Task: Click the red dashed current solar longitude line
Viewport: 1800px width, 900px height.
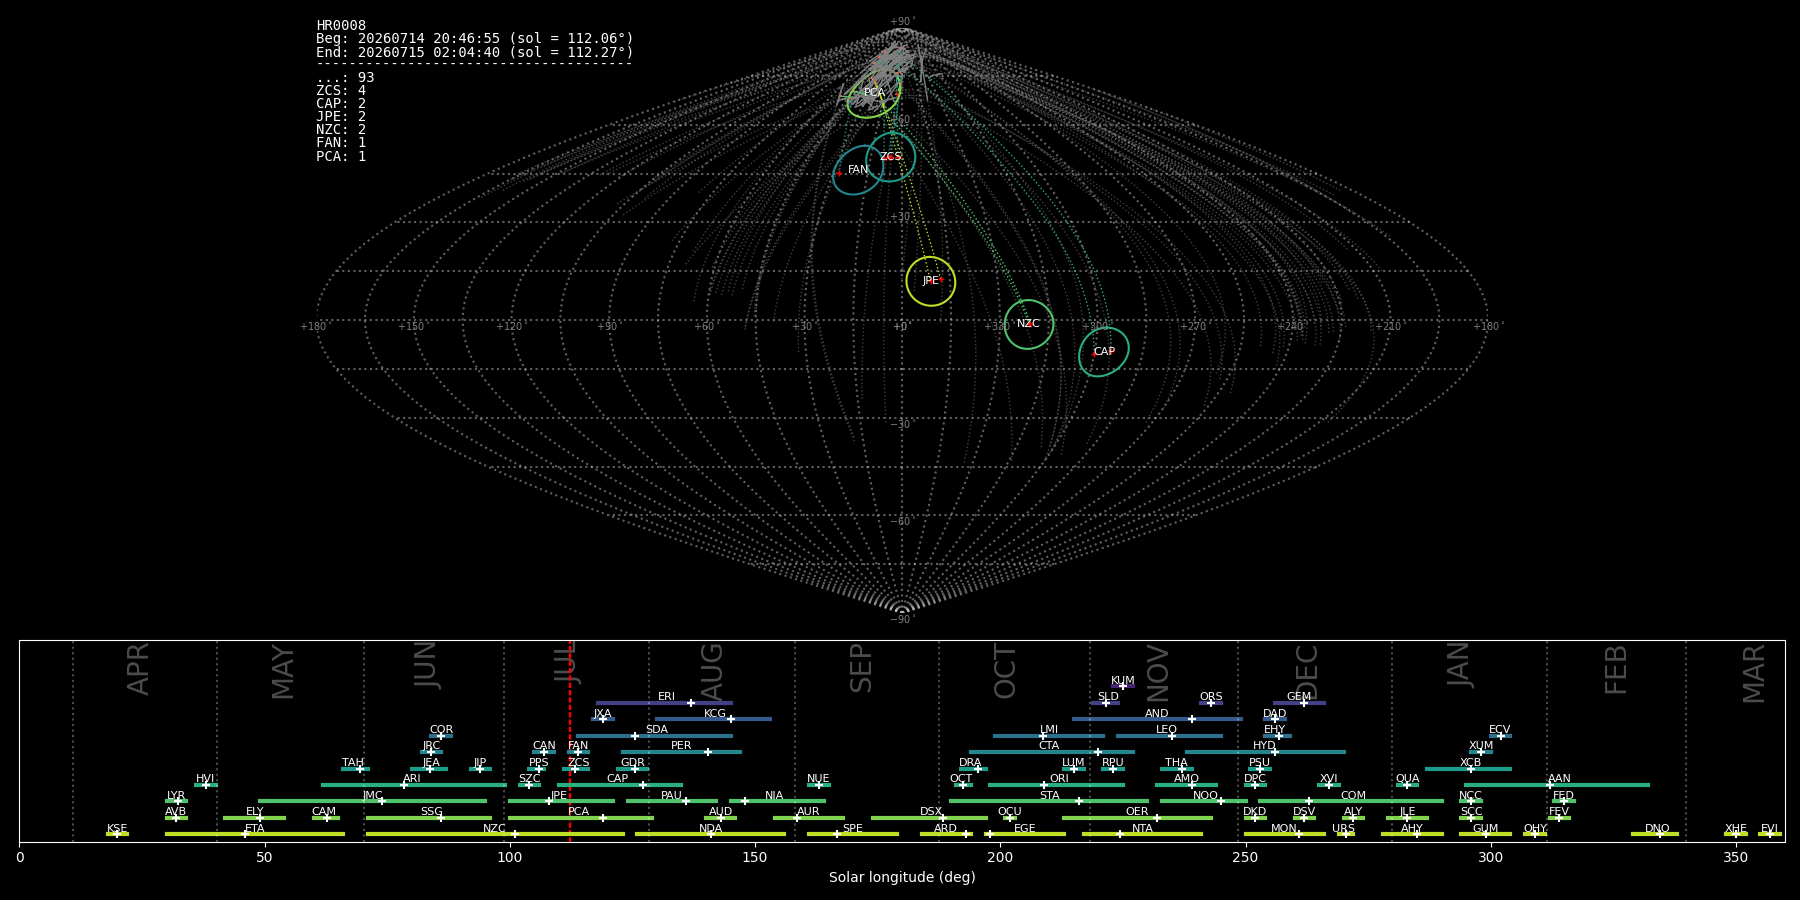Action: click(570, 740)
